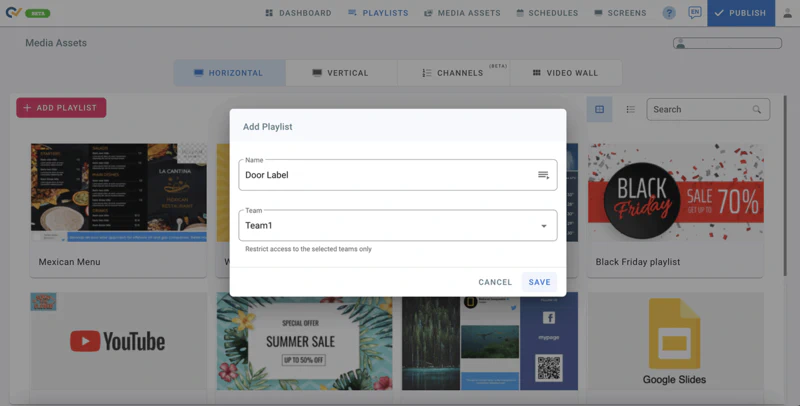The image size is (800, 406).
Task: Save the new playlist
Action: pyautogui.click(x=539, y=282)
